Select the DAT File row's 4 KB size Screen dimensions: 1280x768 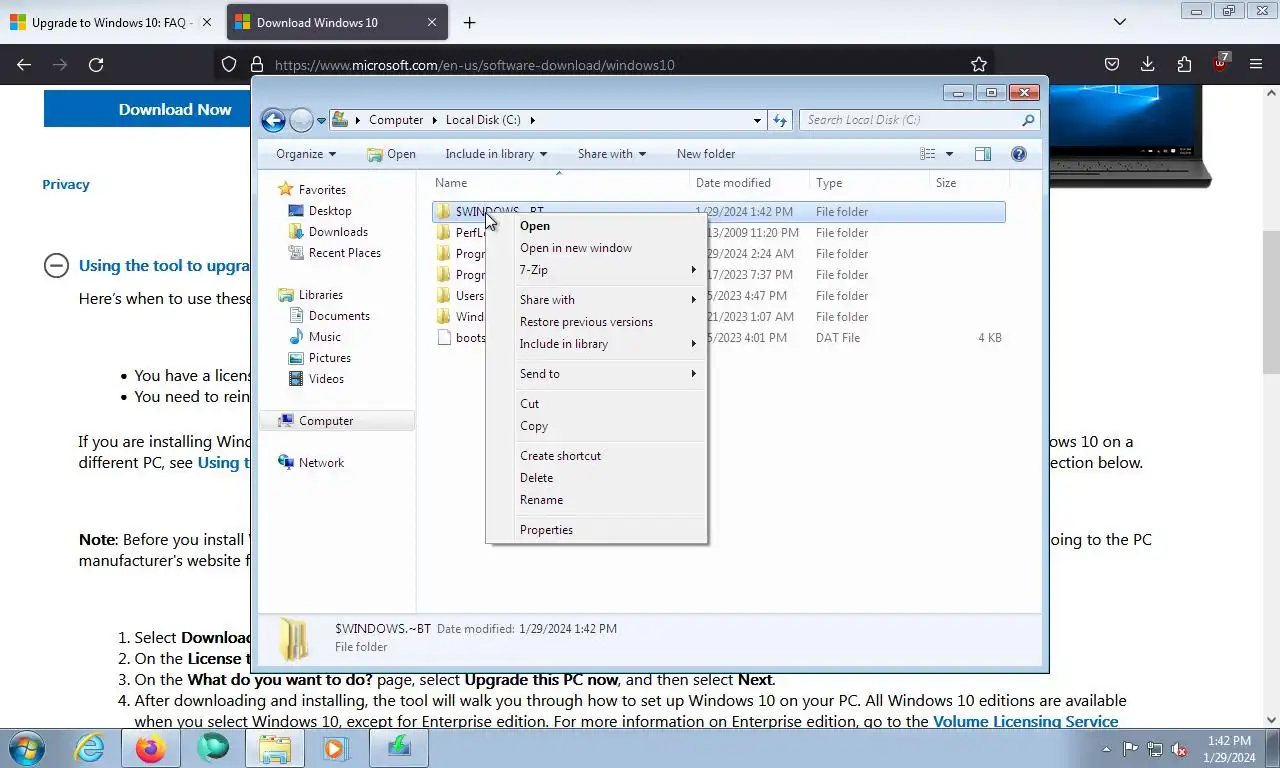coord(989,338)
